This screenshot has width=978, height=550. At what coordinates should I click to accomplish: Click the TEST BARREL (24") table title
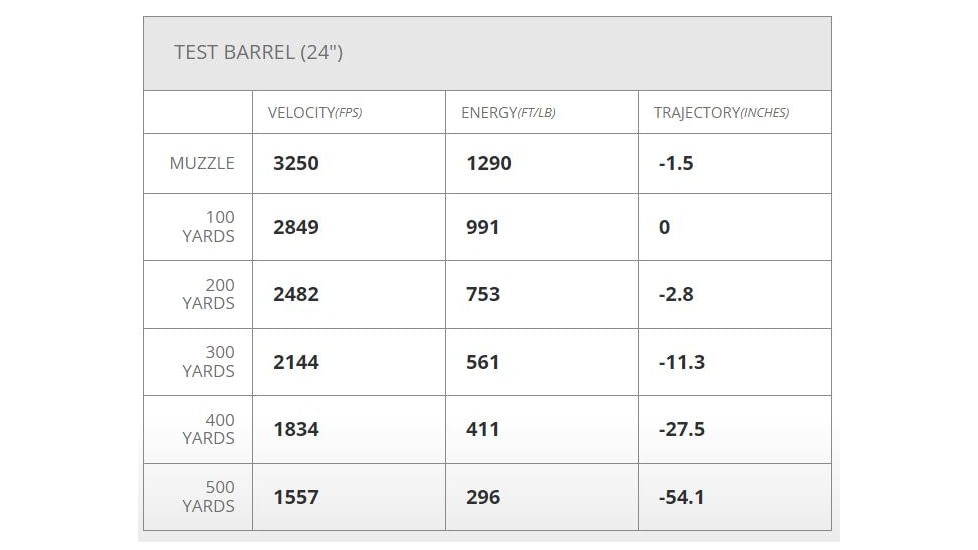tap(258, 53)
